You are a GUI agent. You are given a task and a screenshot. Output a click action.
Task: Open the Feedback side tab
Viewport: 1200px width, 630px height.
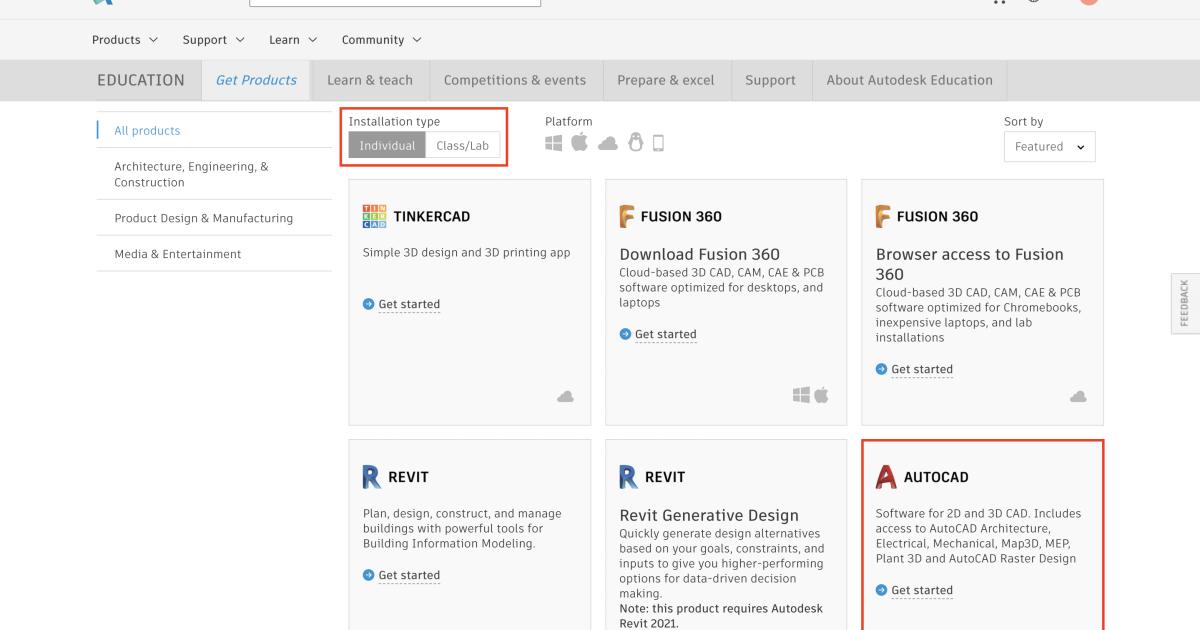coord(1185,302)
